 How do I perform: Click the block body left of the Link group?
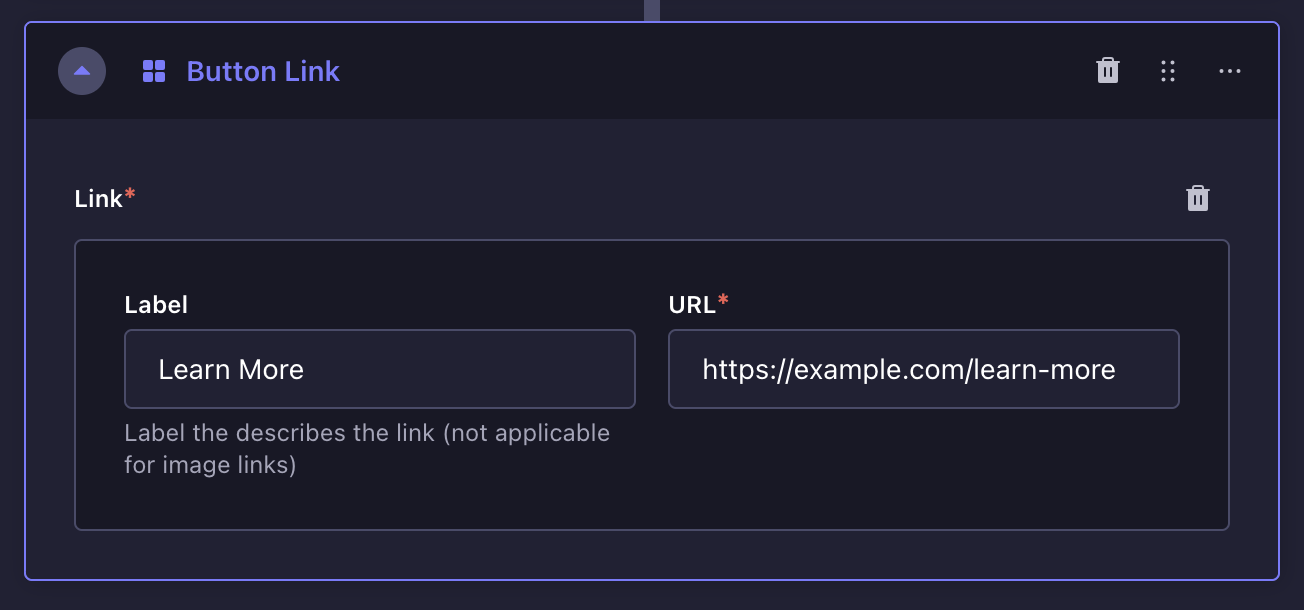tap(50, 380)
